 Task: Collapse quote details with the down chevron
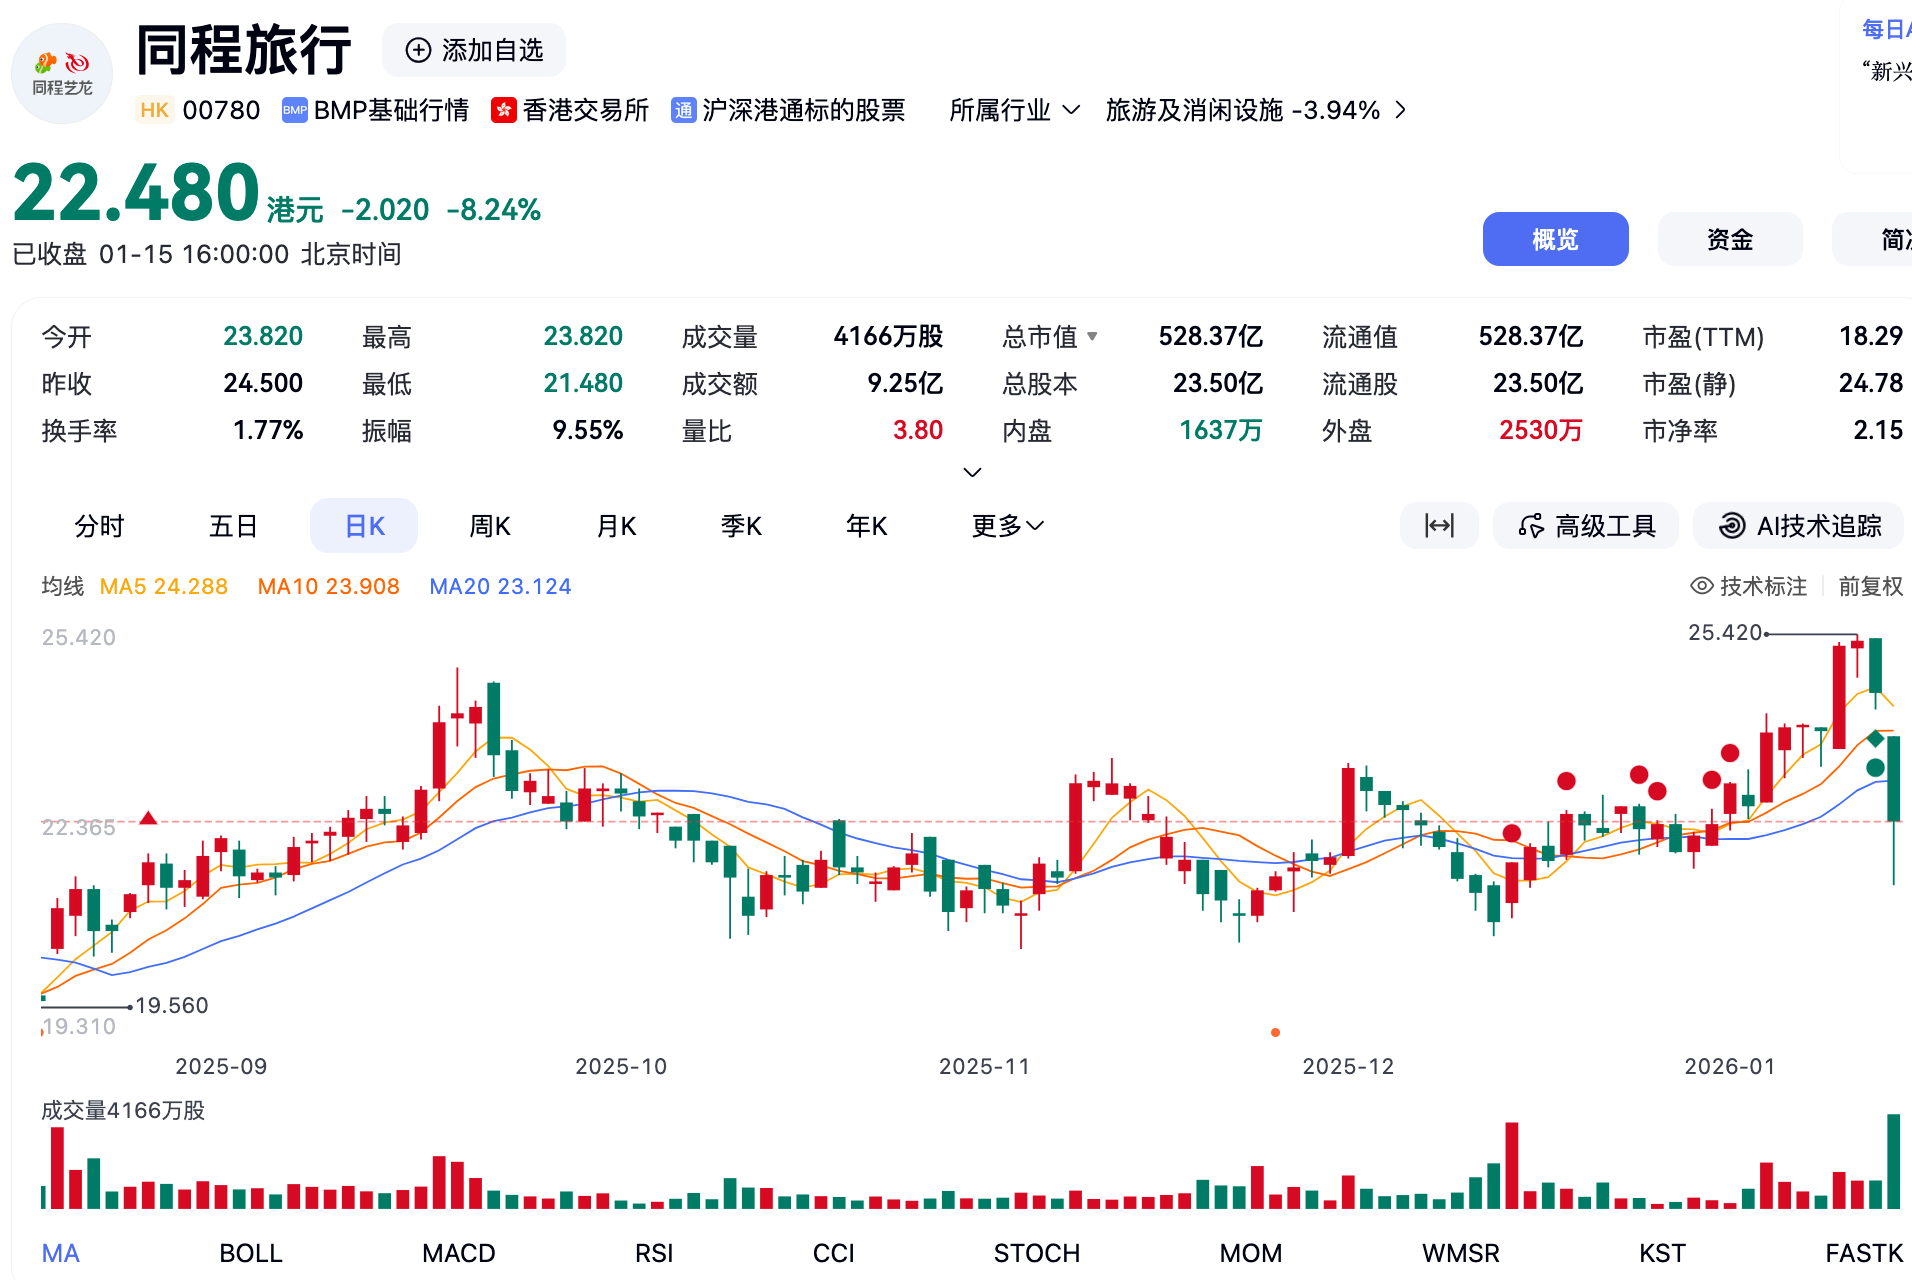(x=970, y=471)
